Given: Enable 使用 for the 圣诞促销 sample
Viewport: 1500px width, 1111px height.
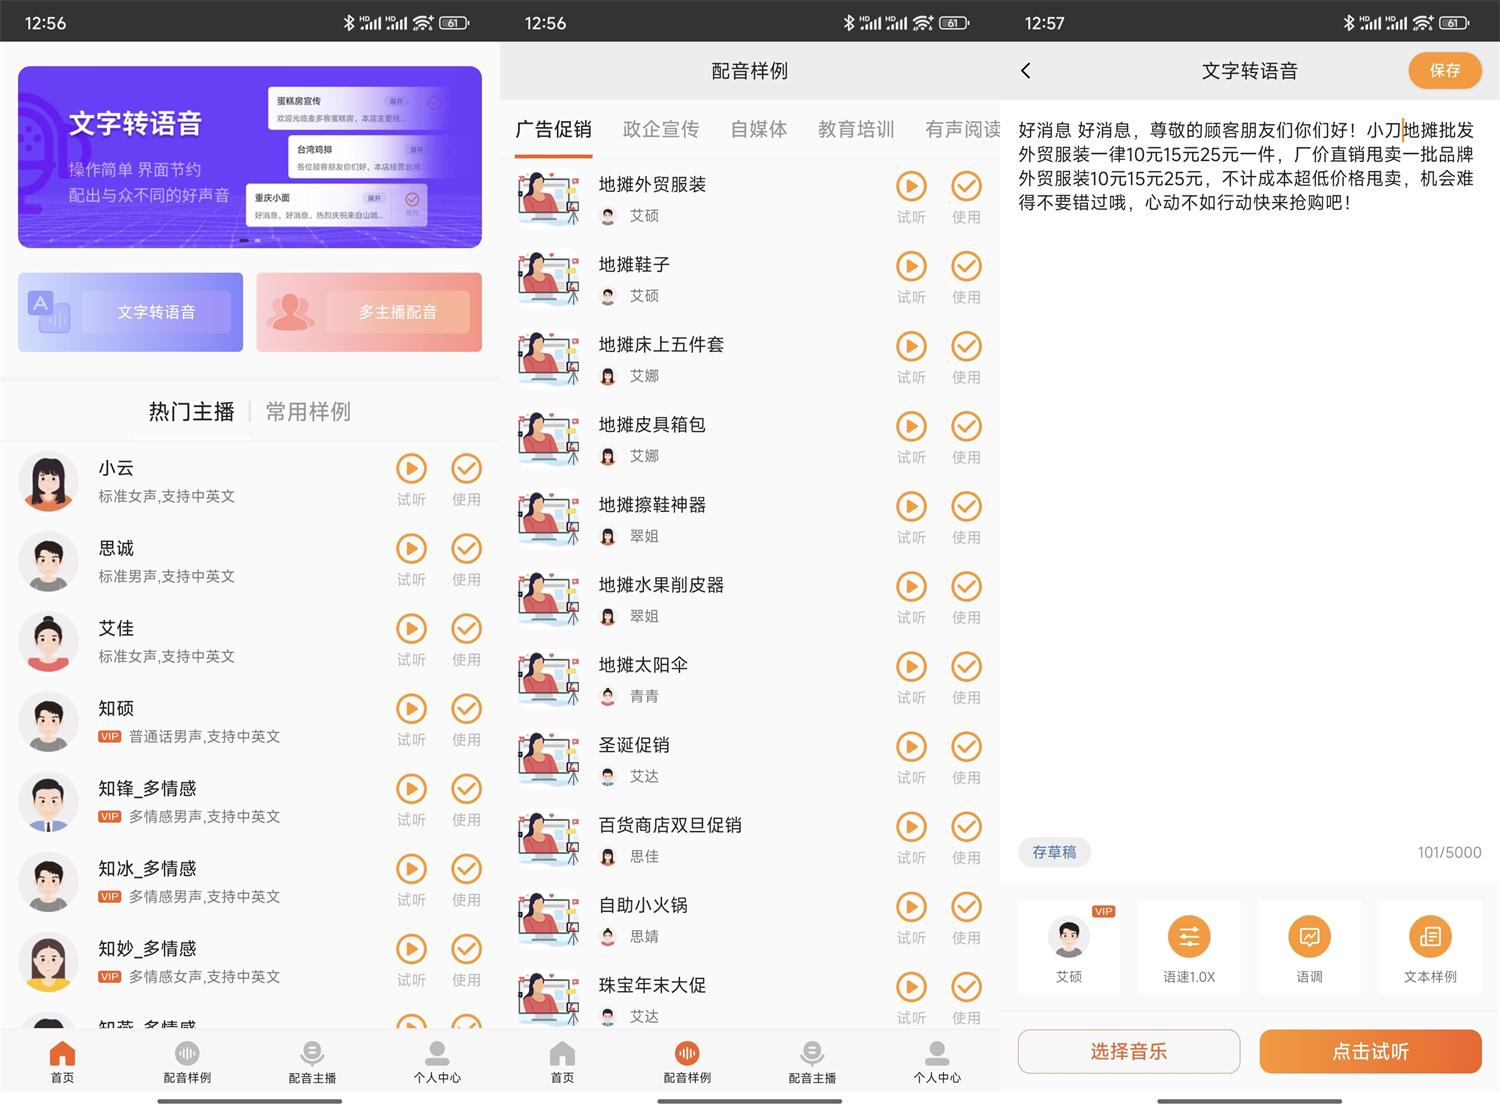Looking at the screenshot, I should [x=966, y=748].
